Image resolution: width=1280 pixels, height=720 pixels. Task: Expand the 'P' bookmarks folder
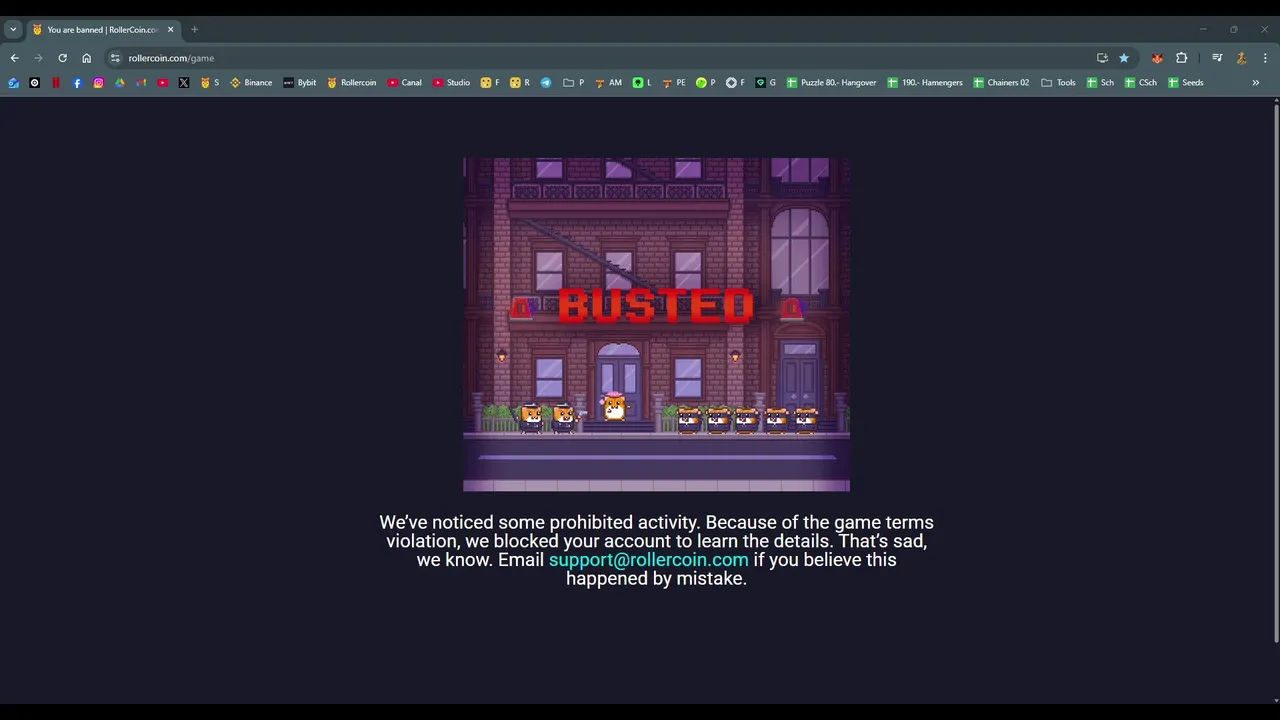574,83
